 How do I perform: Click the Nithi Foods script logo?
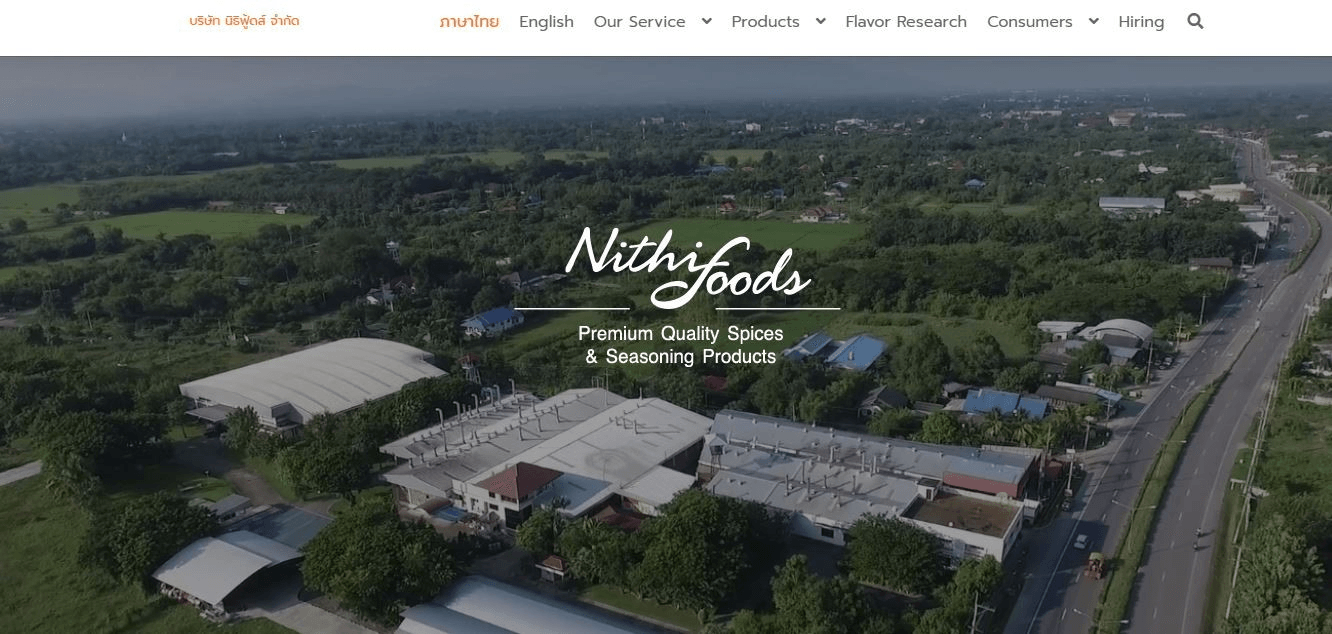[x=687, y=267]
